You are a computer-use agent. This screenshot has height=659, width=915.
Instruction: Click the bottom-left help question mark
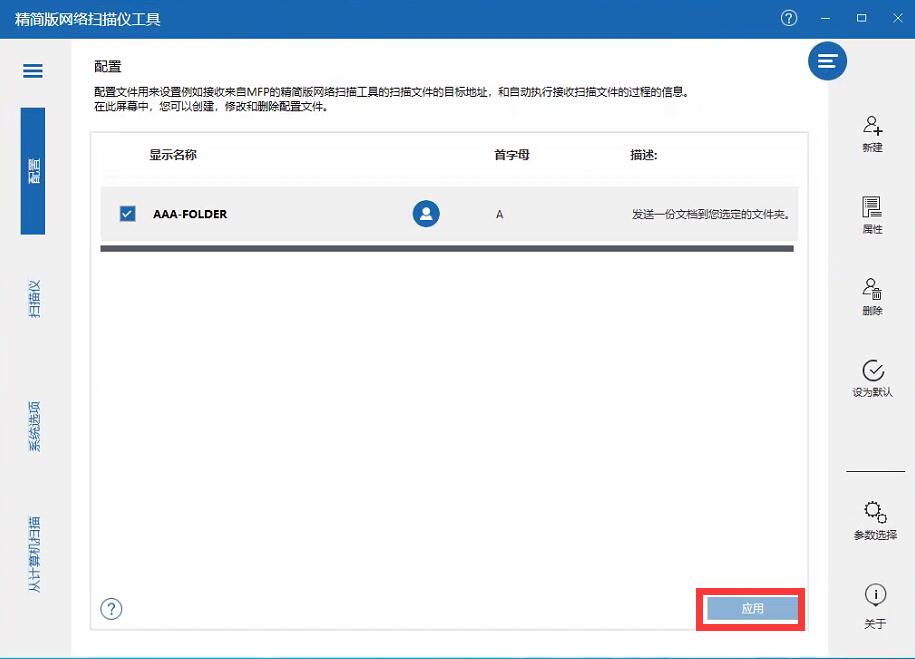click(111, 608)
